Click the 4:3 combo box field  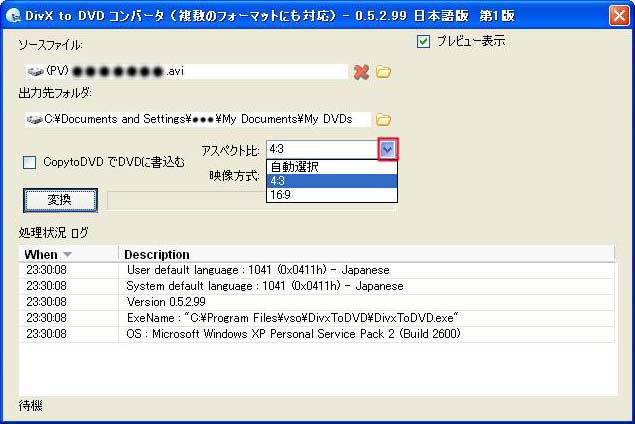pos(323,149)
